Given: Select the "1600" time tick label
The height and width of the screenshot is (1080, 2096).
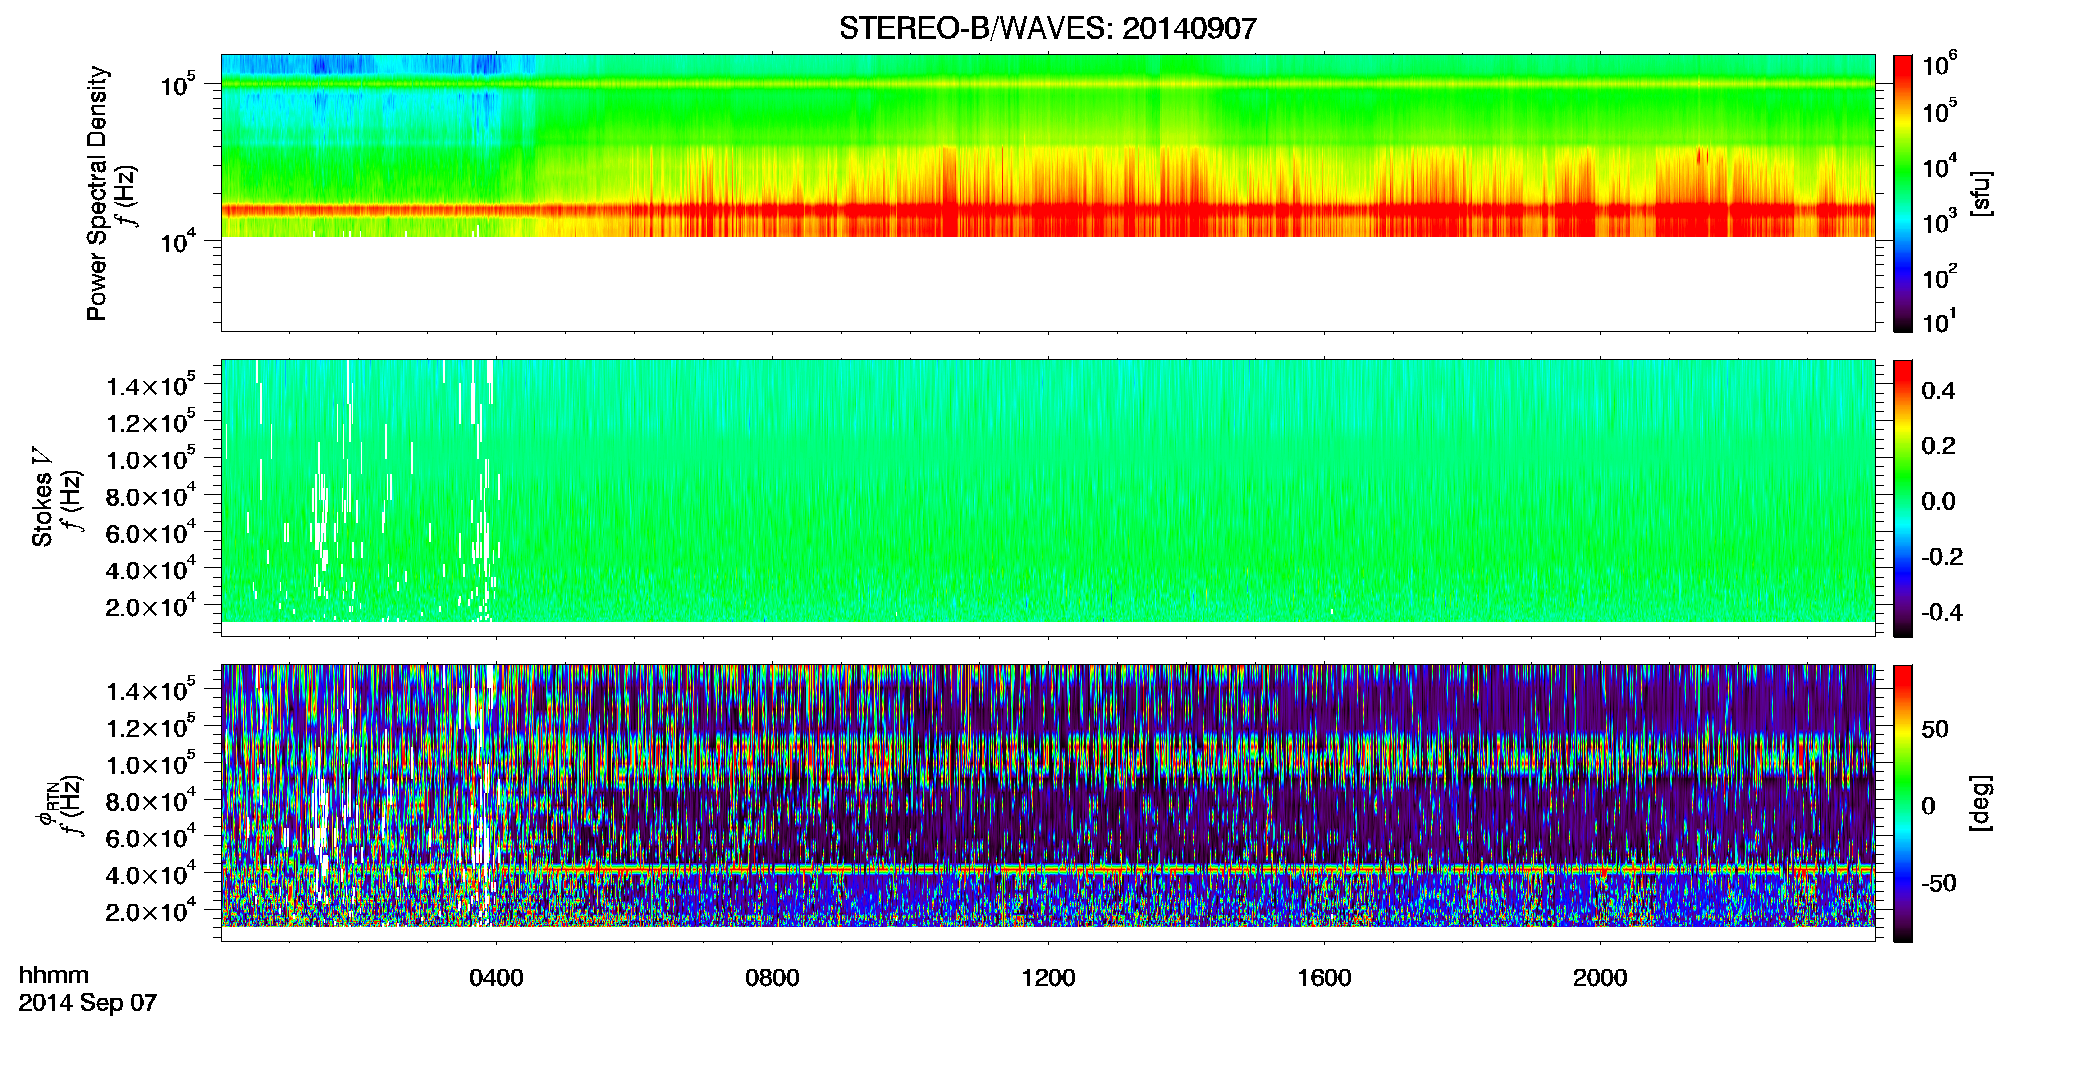Looking at the screenshot, I should tap(1324, 978).
